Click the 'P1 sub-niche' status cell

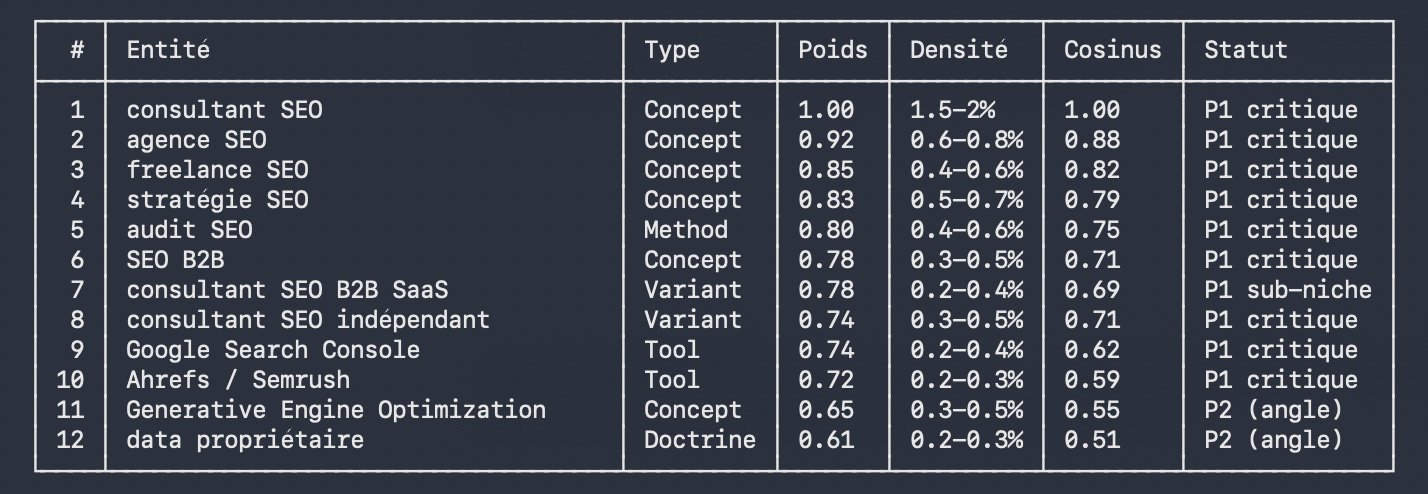click(1287, 289)
